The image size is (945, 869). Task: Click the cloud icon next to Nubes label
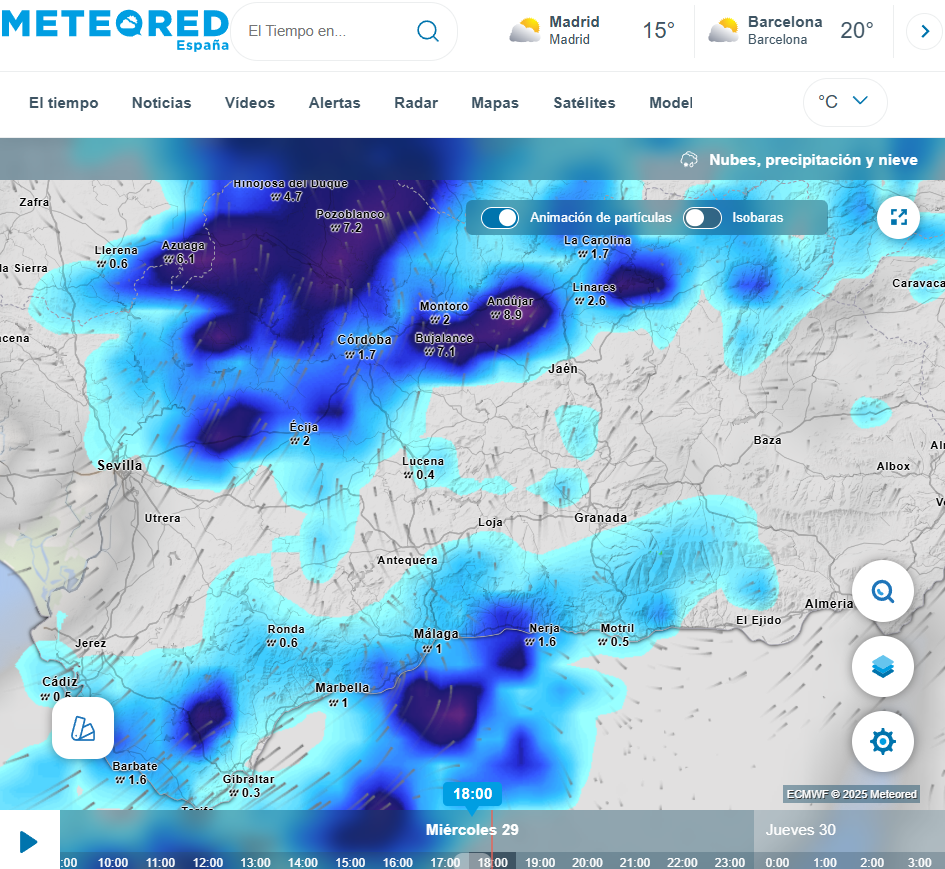click(689, 159)
